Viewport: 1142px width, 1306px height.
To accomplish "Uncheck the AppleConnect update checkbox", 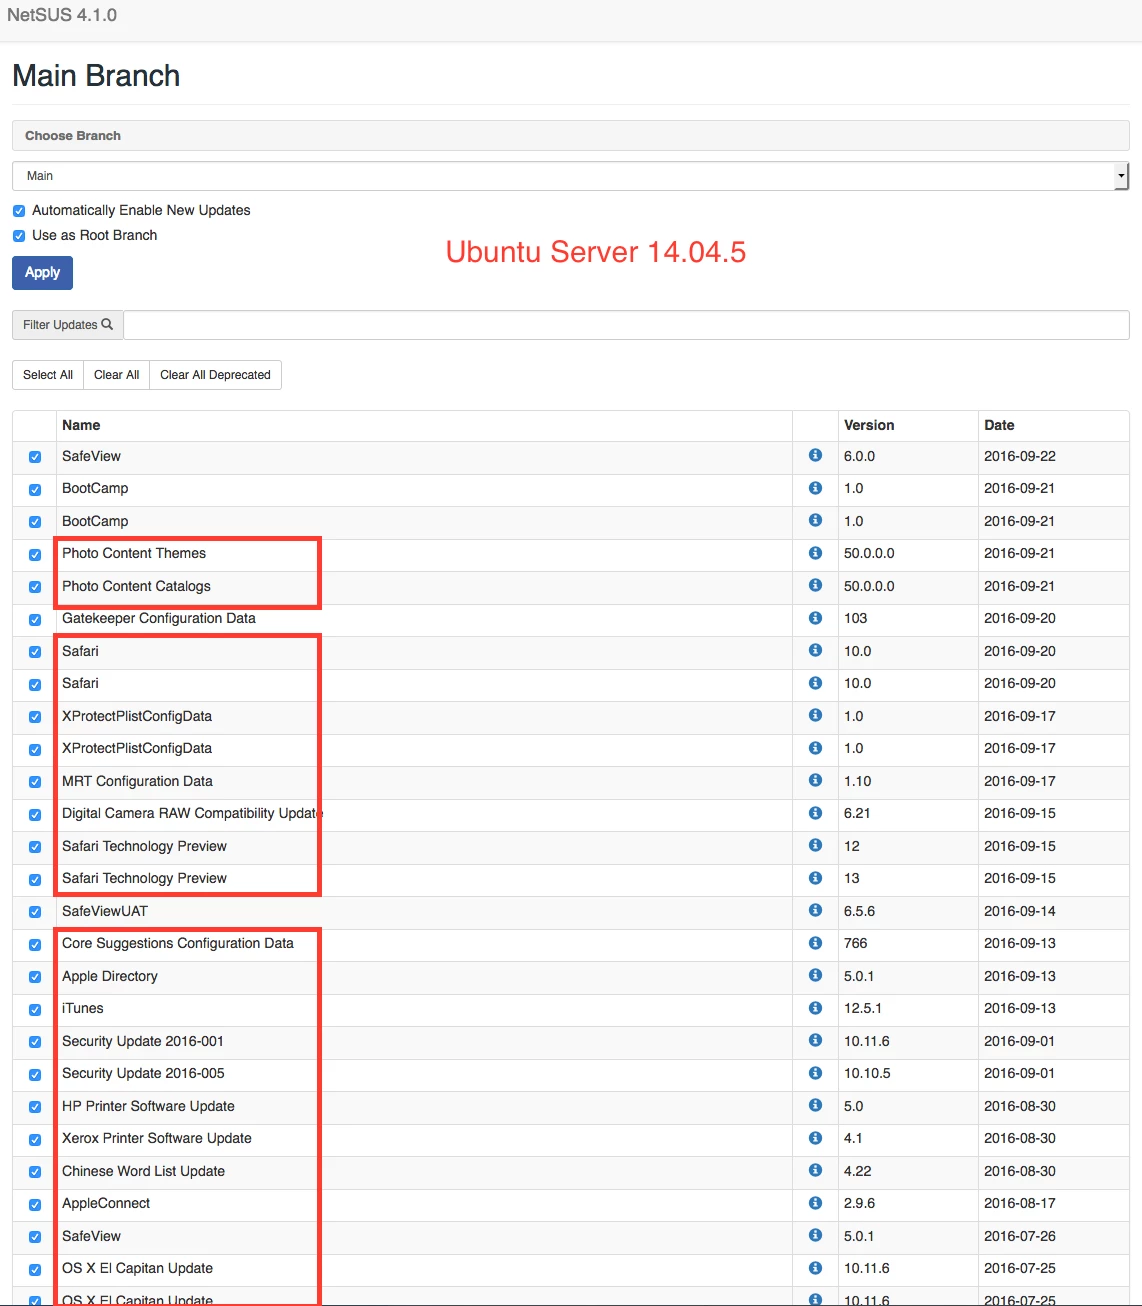I will 35,1204.
